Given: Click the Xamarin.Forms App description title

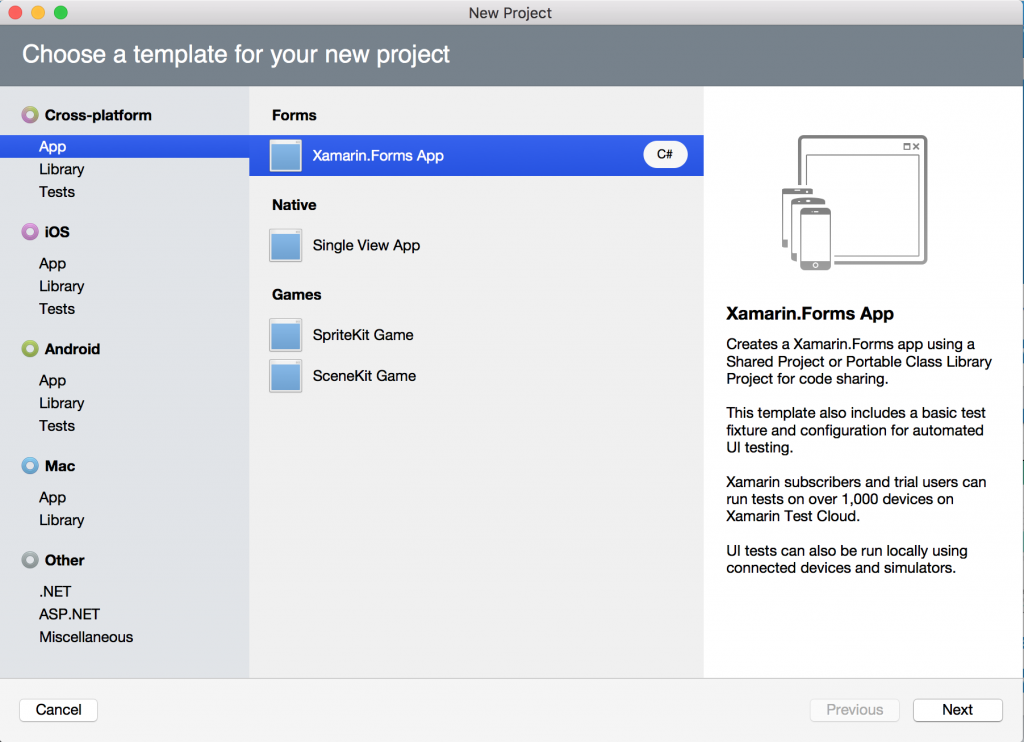Looking at the screenshot, I should pos(810,314).
